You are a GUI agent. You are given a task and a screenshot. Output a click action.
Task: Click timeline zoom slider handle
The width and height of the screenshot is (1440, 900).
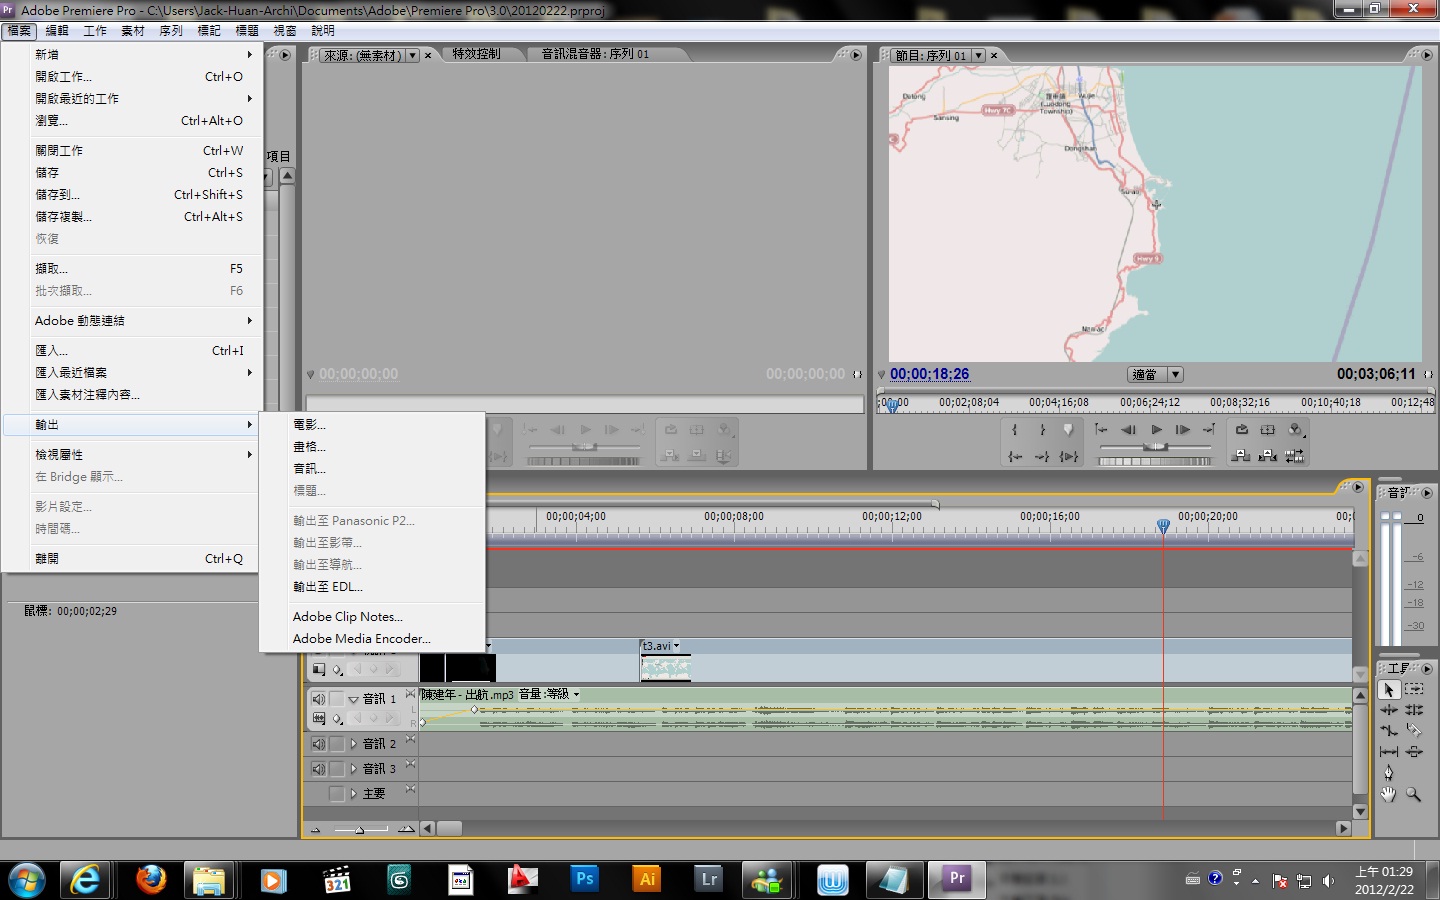click(x=360, y=830)
